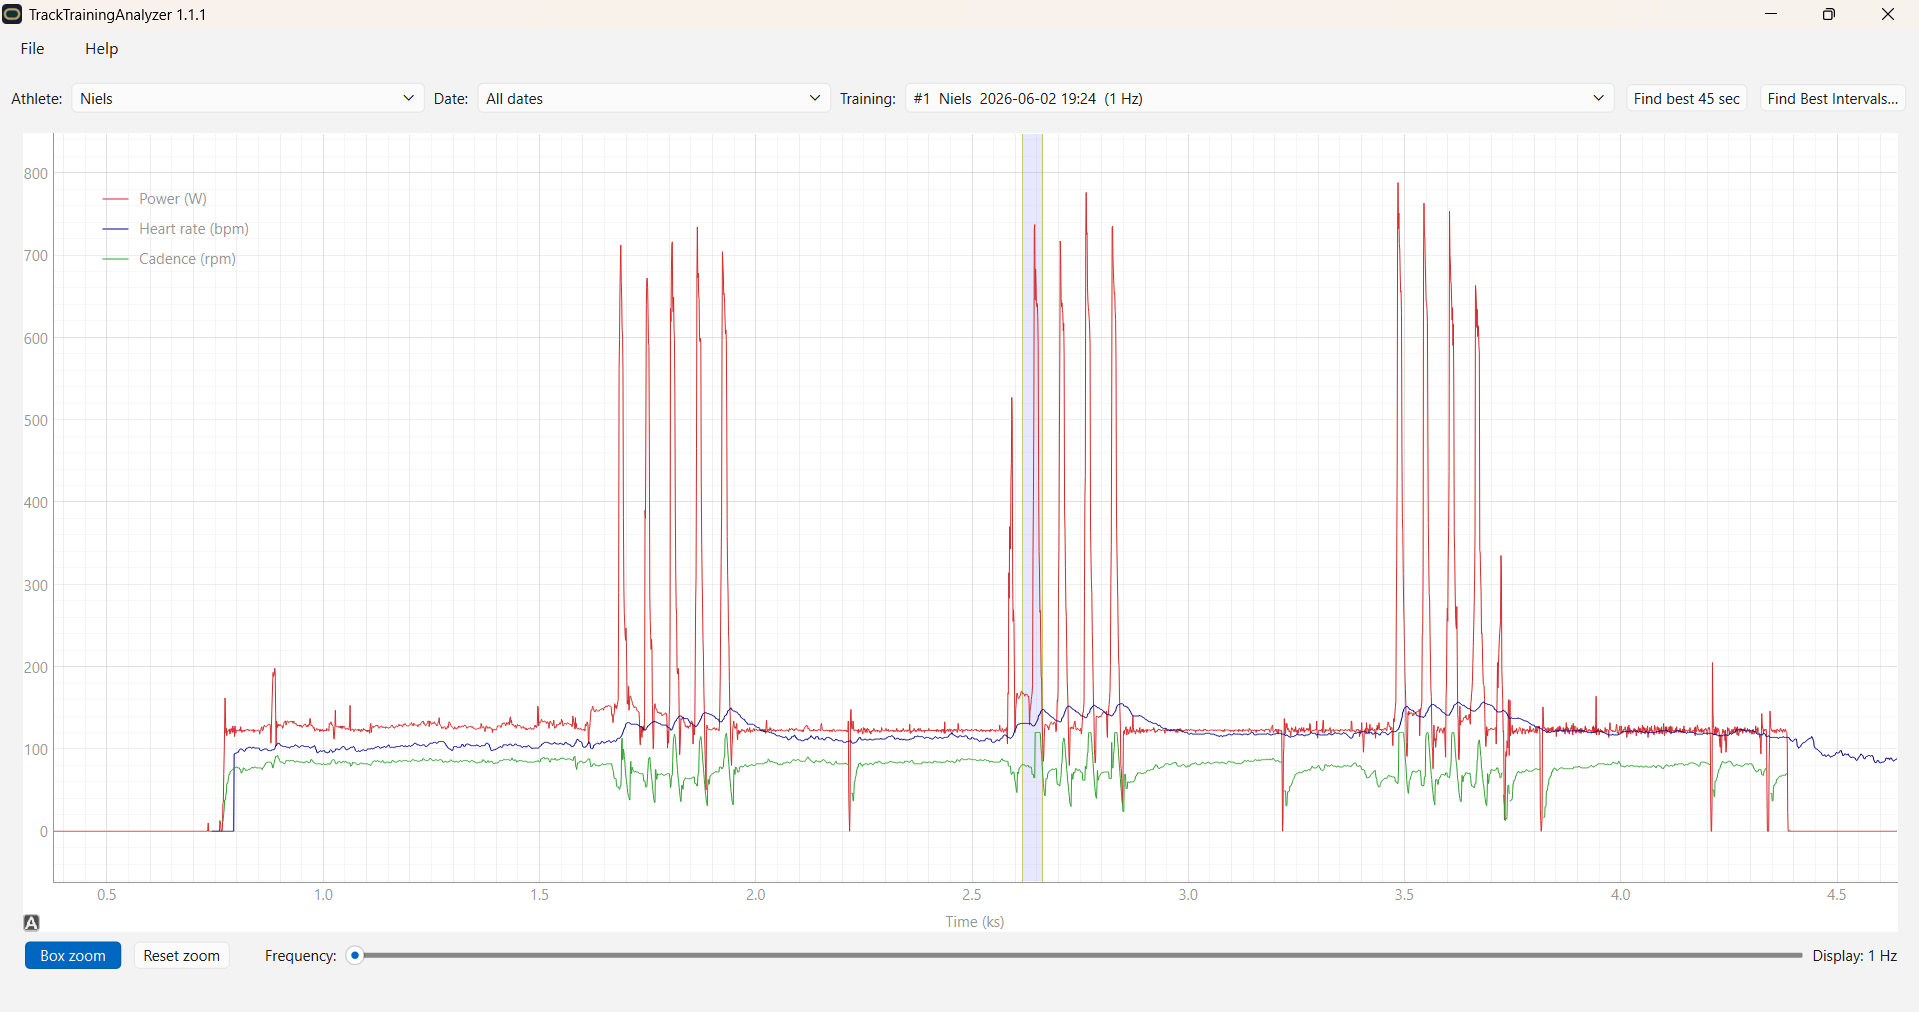The width and height of the screenshot is (1919, 1012).
Task: Open the Help menu
Action: pos(101,49)
